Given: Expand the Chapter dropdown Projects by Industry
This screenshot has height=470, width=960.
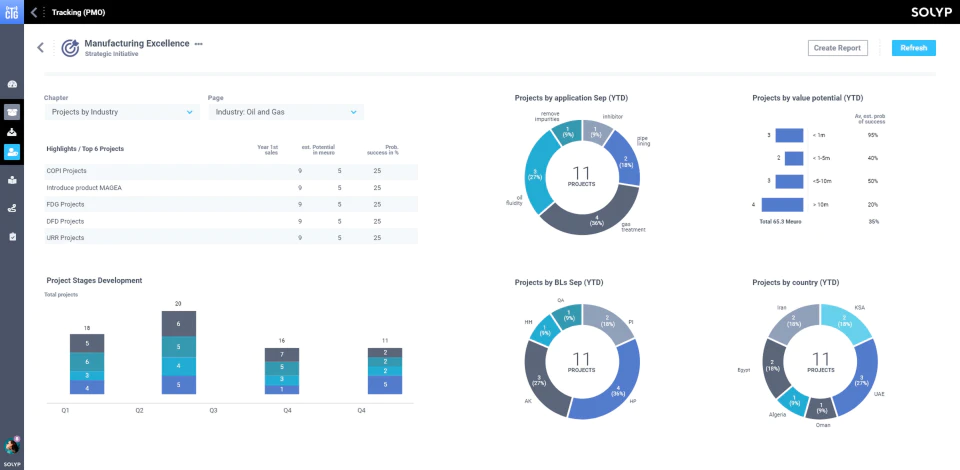Looking at the screenshot, I should coord(122,112).
